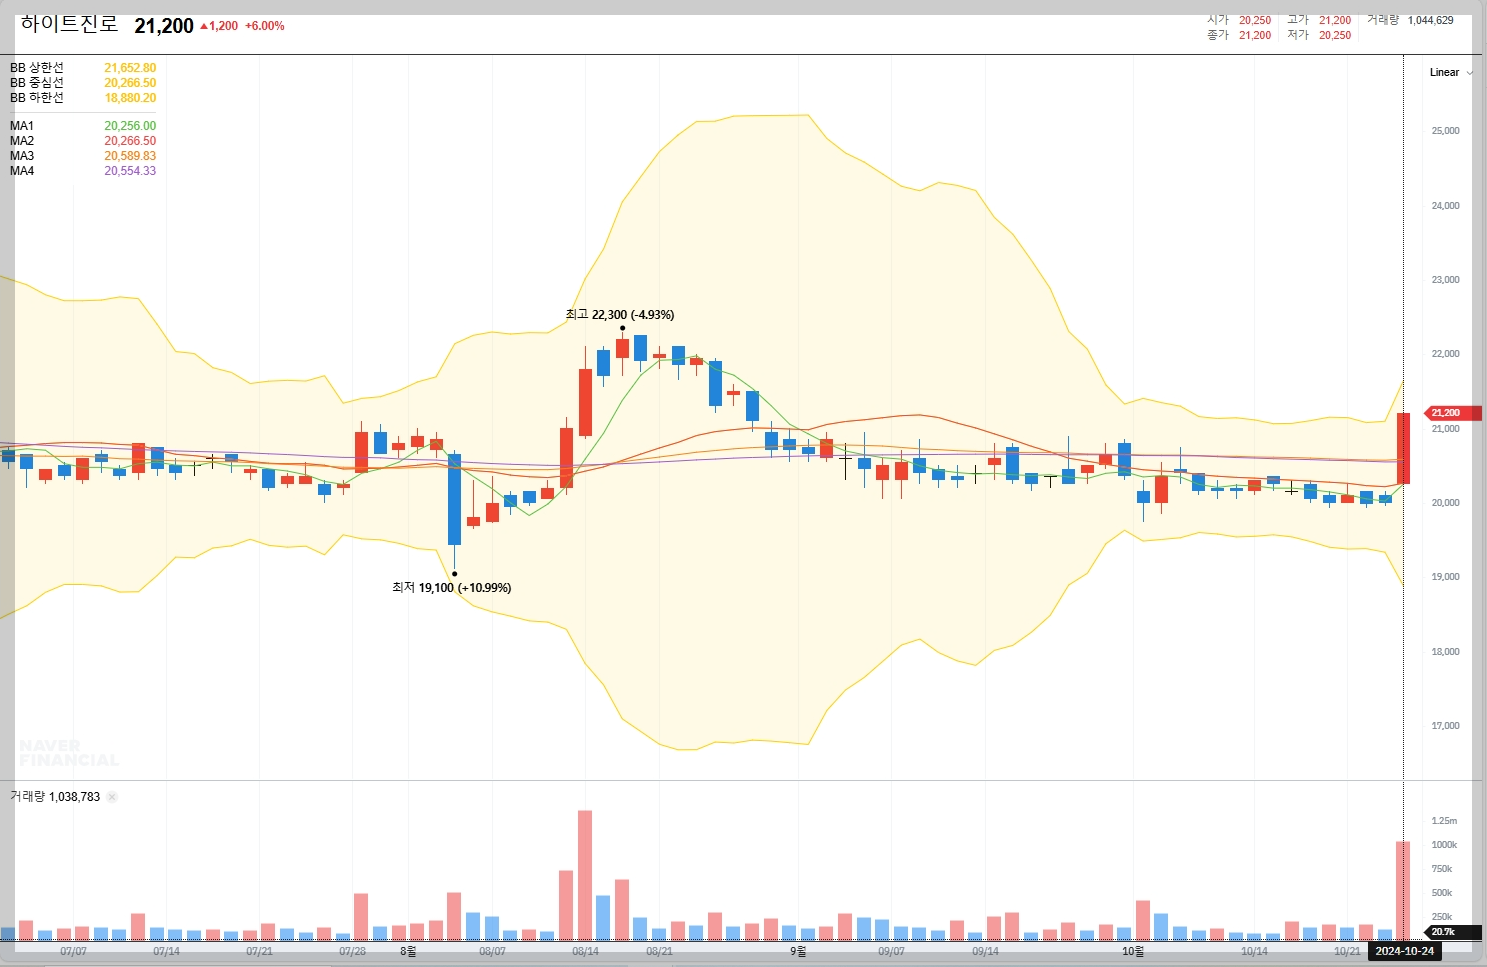Click the 9월 month label on the time axis
Image resolution: width=1487 pixels, height=967 pixels.
tap(798, 951)
